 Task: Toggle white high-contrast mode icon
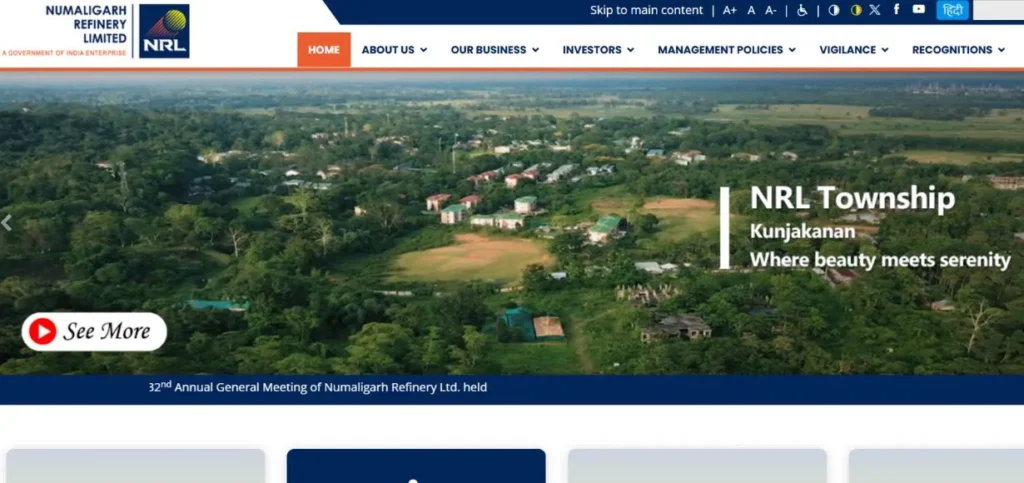(834, 10)
